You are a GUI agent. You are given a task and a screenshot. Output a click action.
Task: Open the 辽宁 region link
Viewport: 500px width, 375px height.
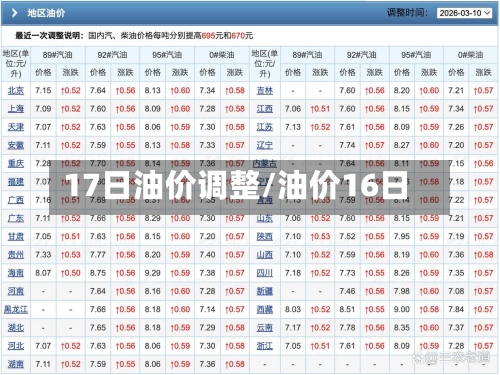coord(265,145)
